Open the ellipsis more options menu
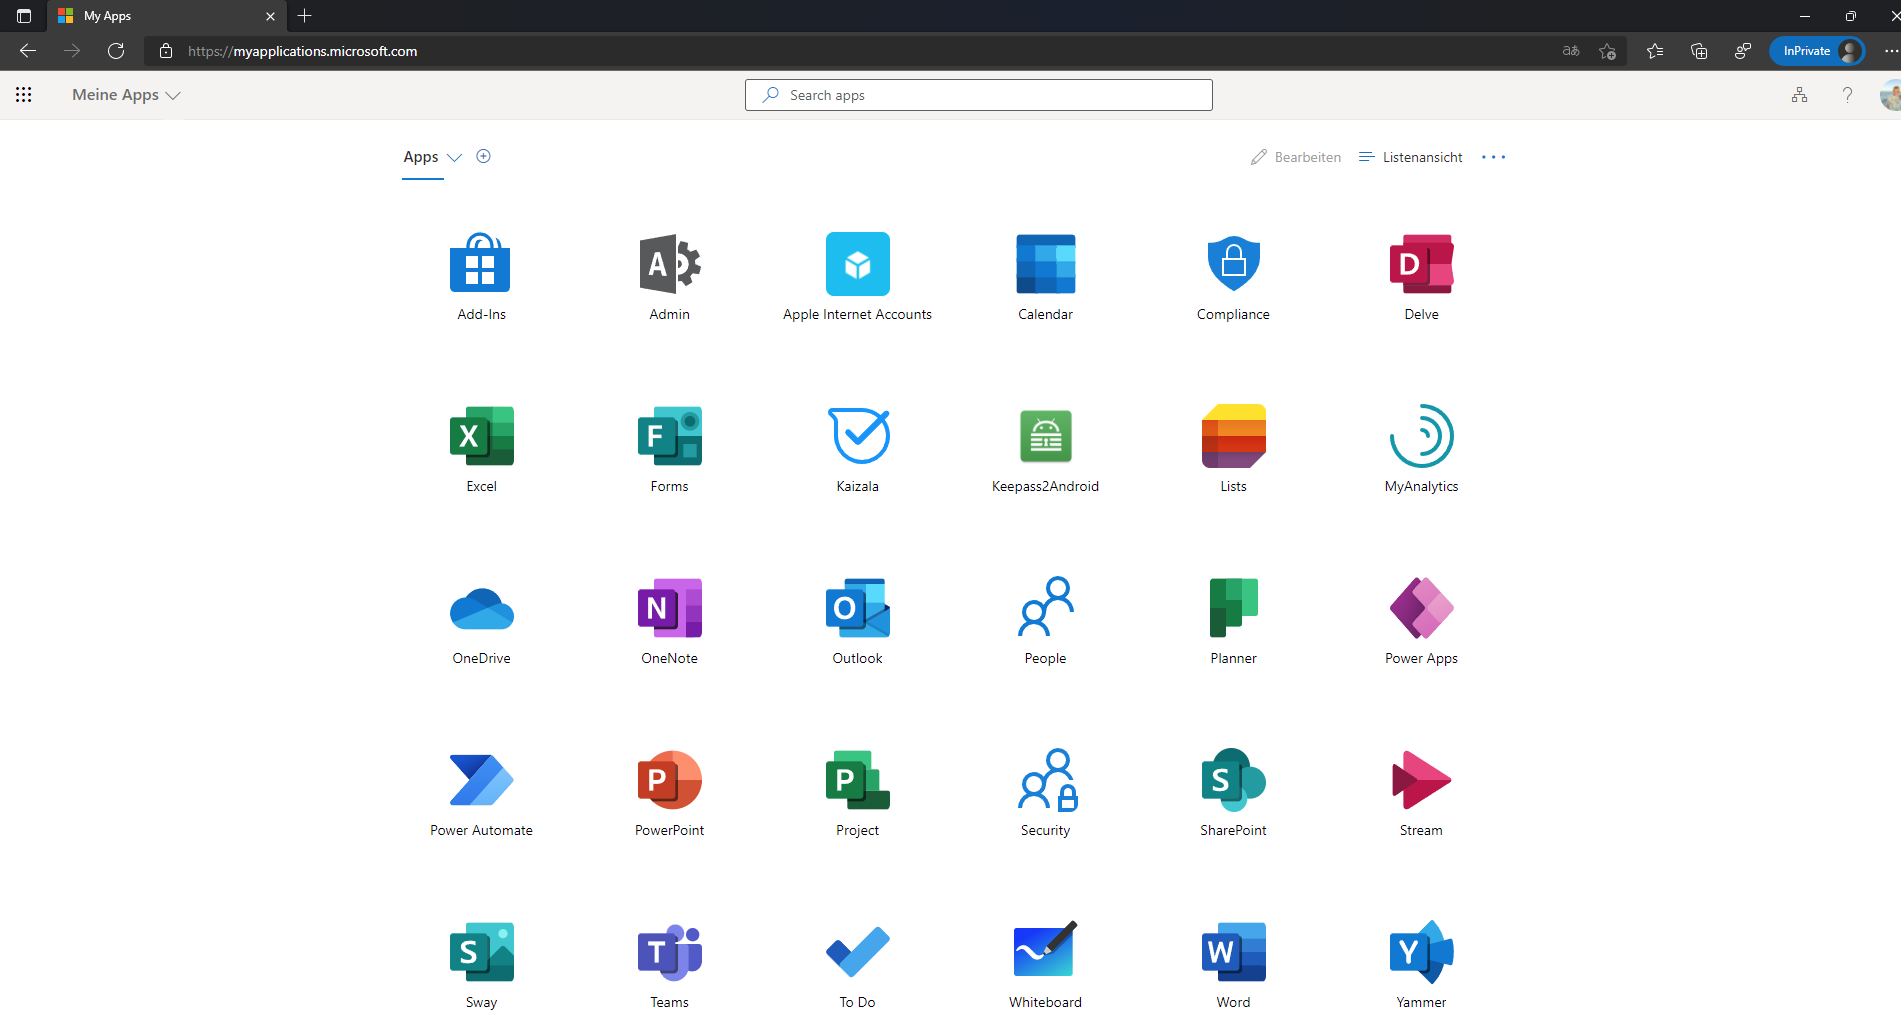The width and height of the screenshot is (1901, 1032). click(x=1493, y=157)
